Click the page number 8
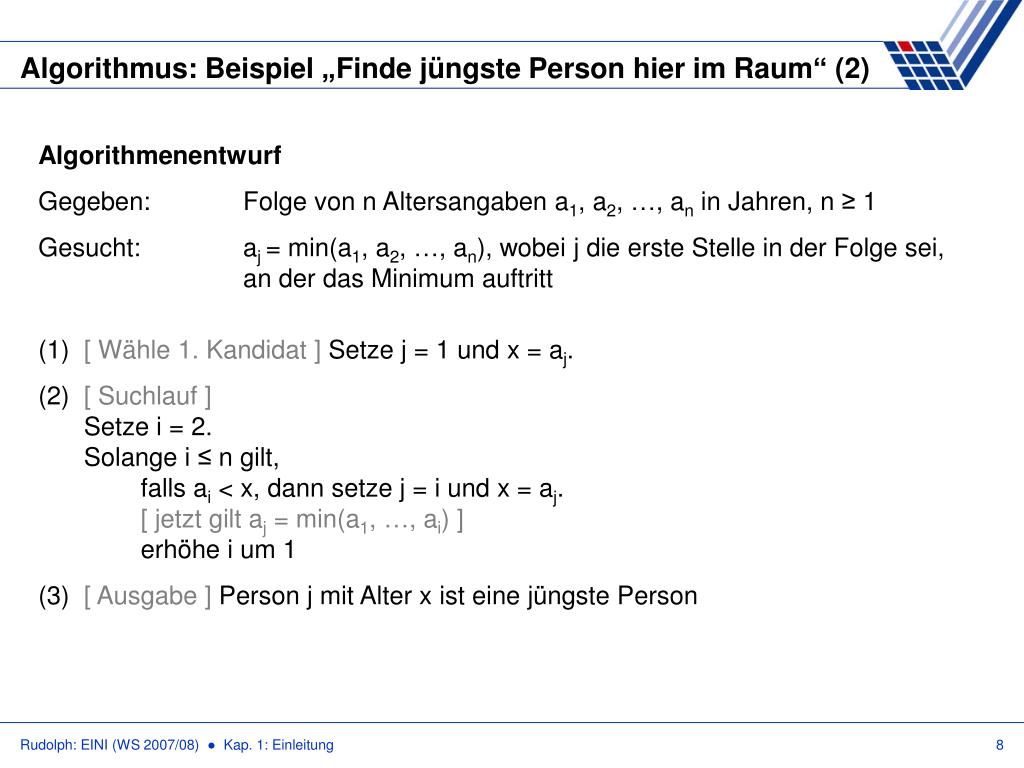The image size is (1024, 768). (x=999, y=745)
